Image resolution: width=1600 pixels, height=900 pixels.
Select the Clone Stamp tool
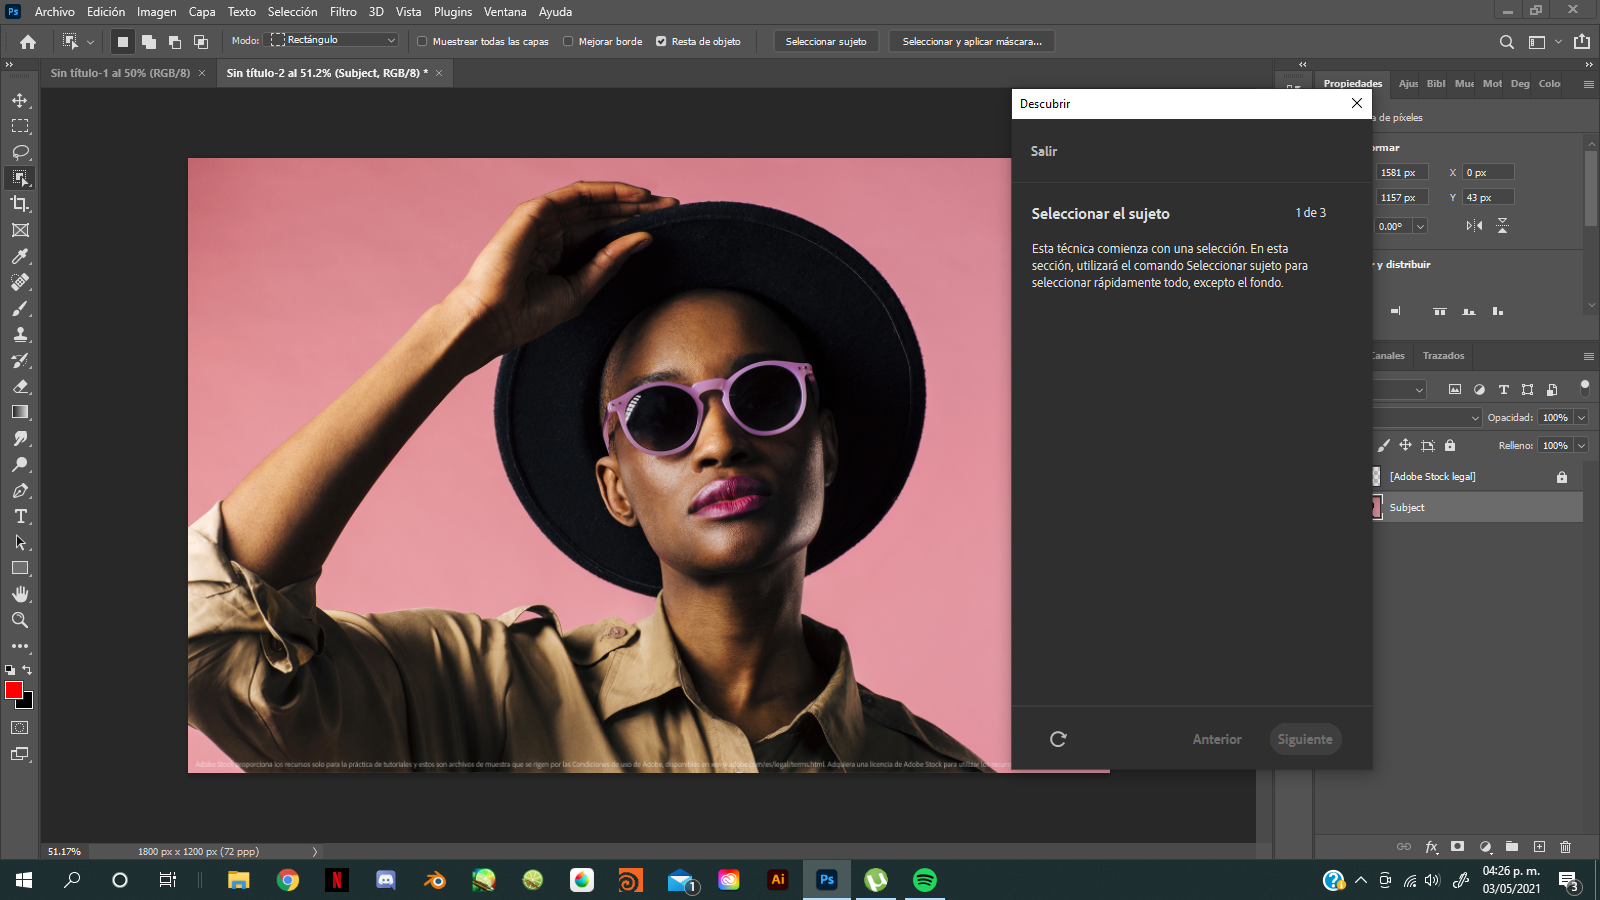click(20, 334)
